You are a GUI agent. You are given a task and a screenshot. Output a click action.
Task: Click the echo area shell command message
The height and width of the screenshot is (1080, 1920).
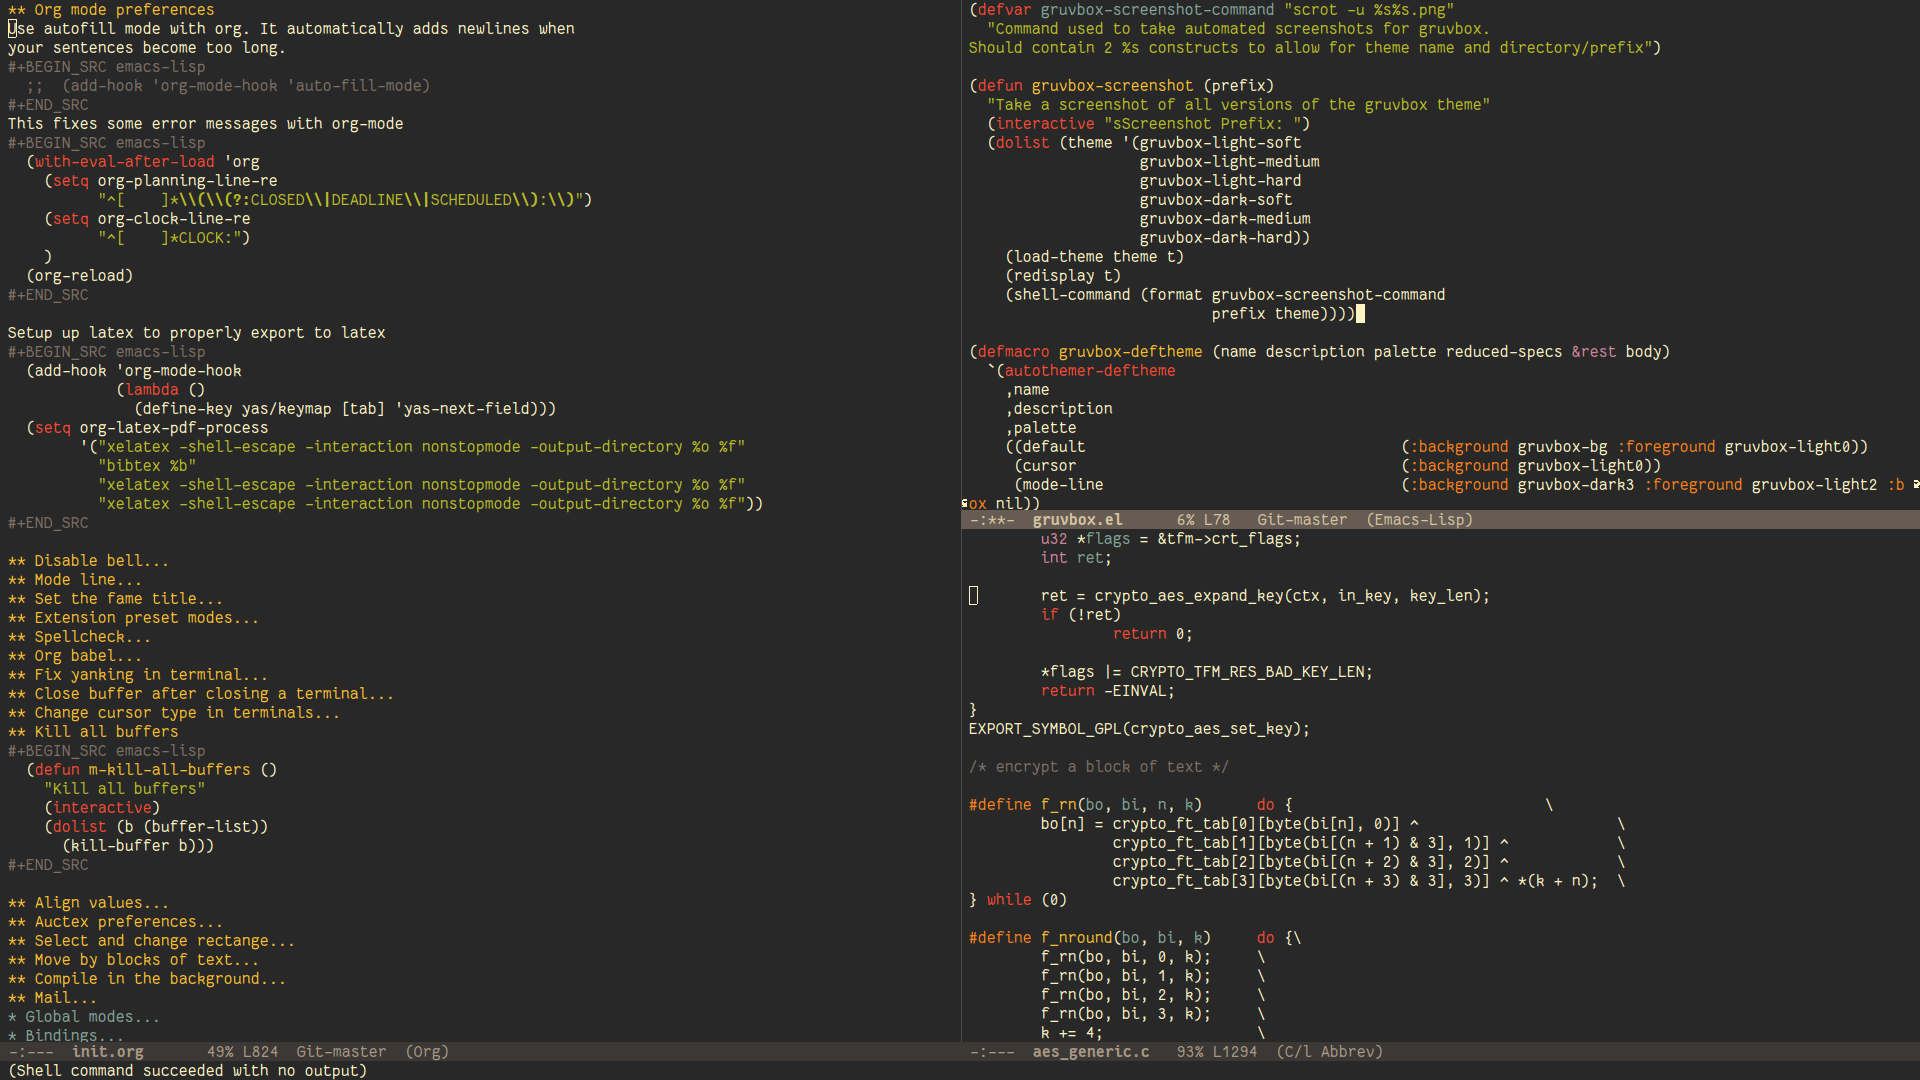point(188,1071)
